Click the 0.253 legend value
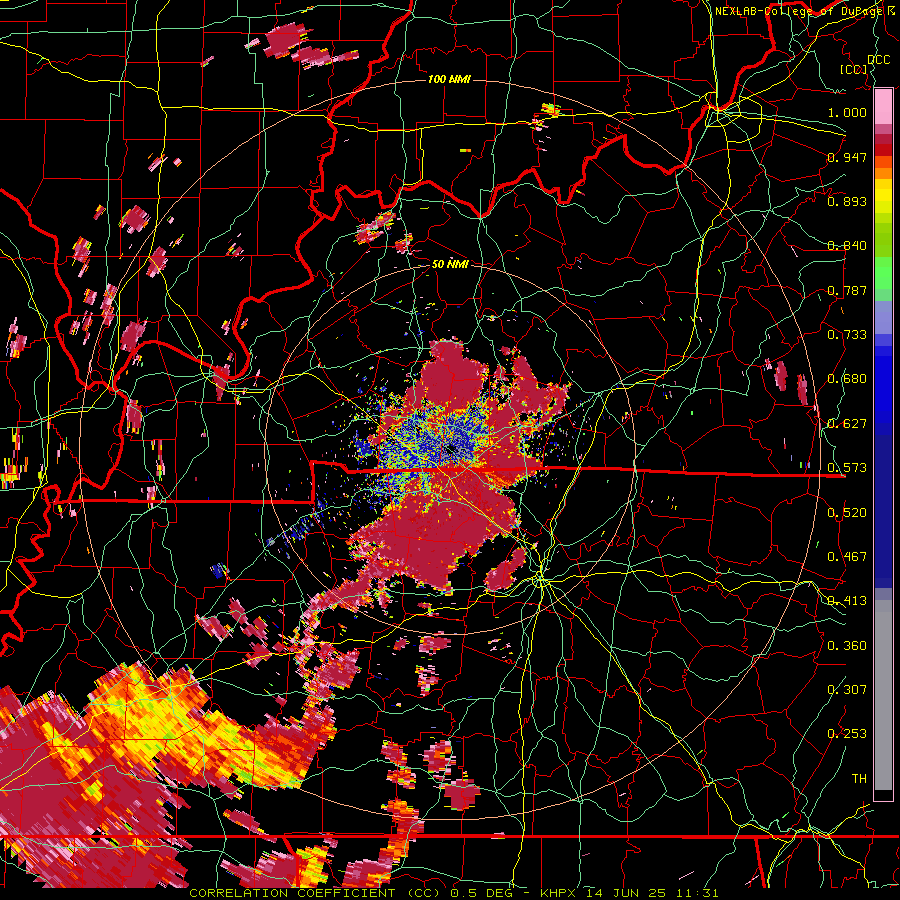The width and height of the screenshot is (900, 900). 847,734
